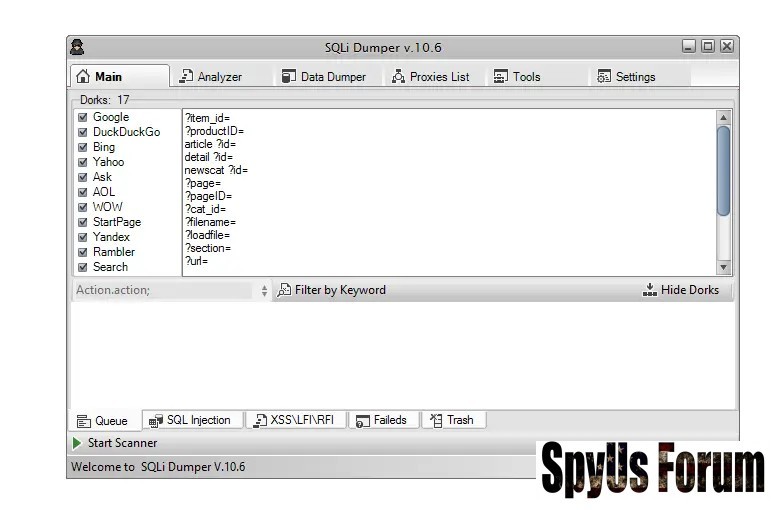Image resolution: width=780 pixels, height=510 pixels.
Task: Click the Data Dumper database icon
Action: (288, 77)
